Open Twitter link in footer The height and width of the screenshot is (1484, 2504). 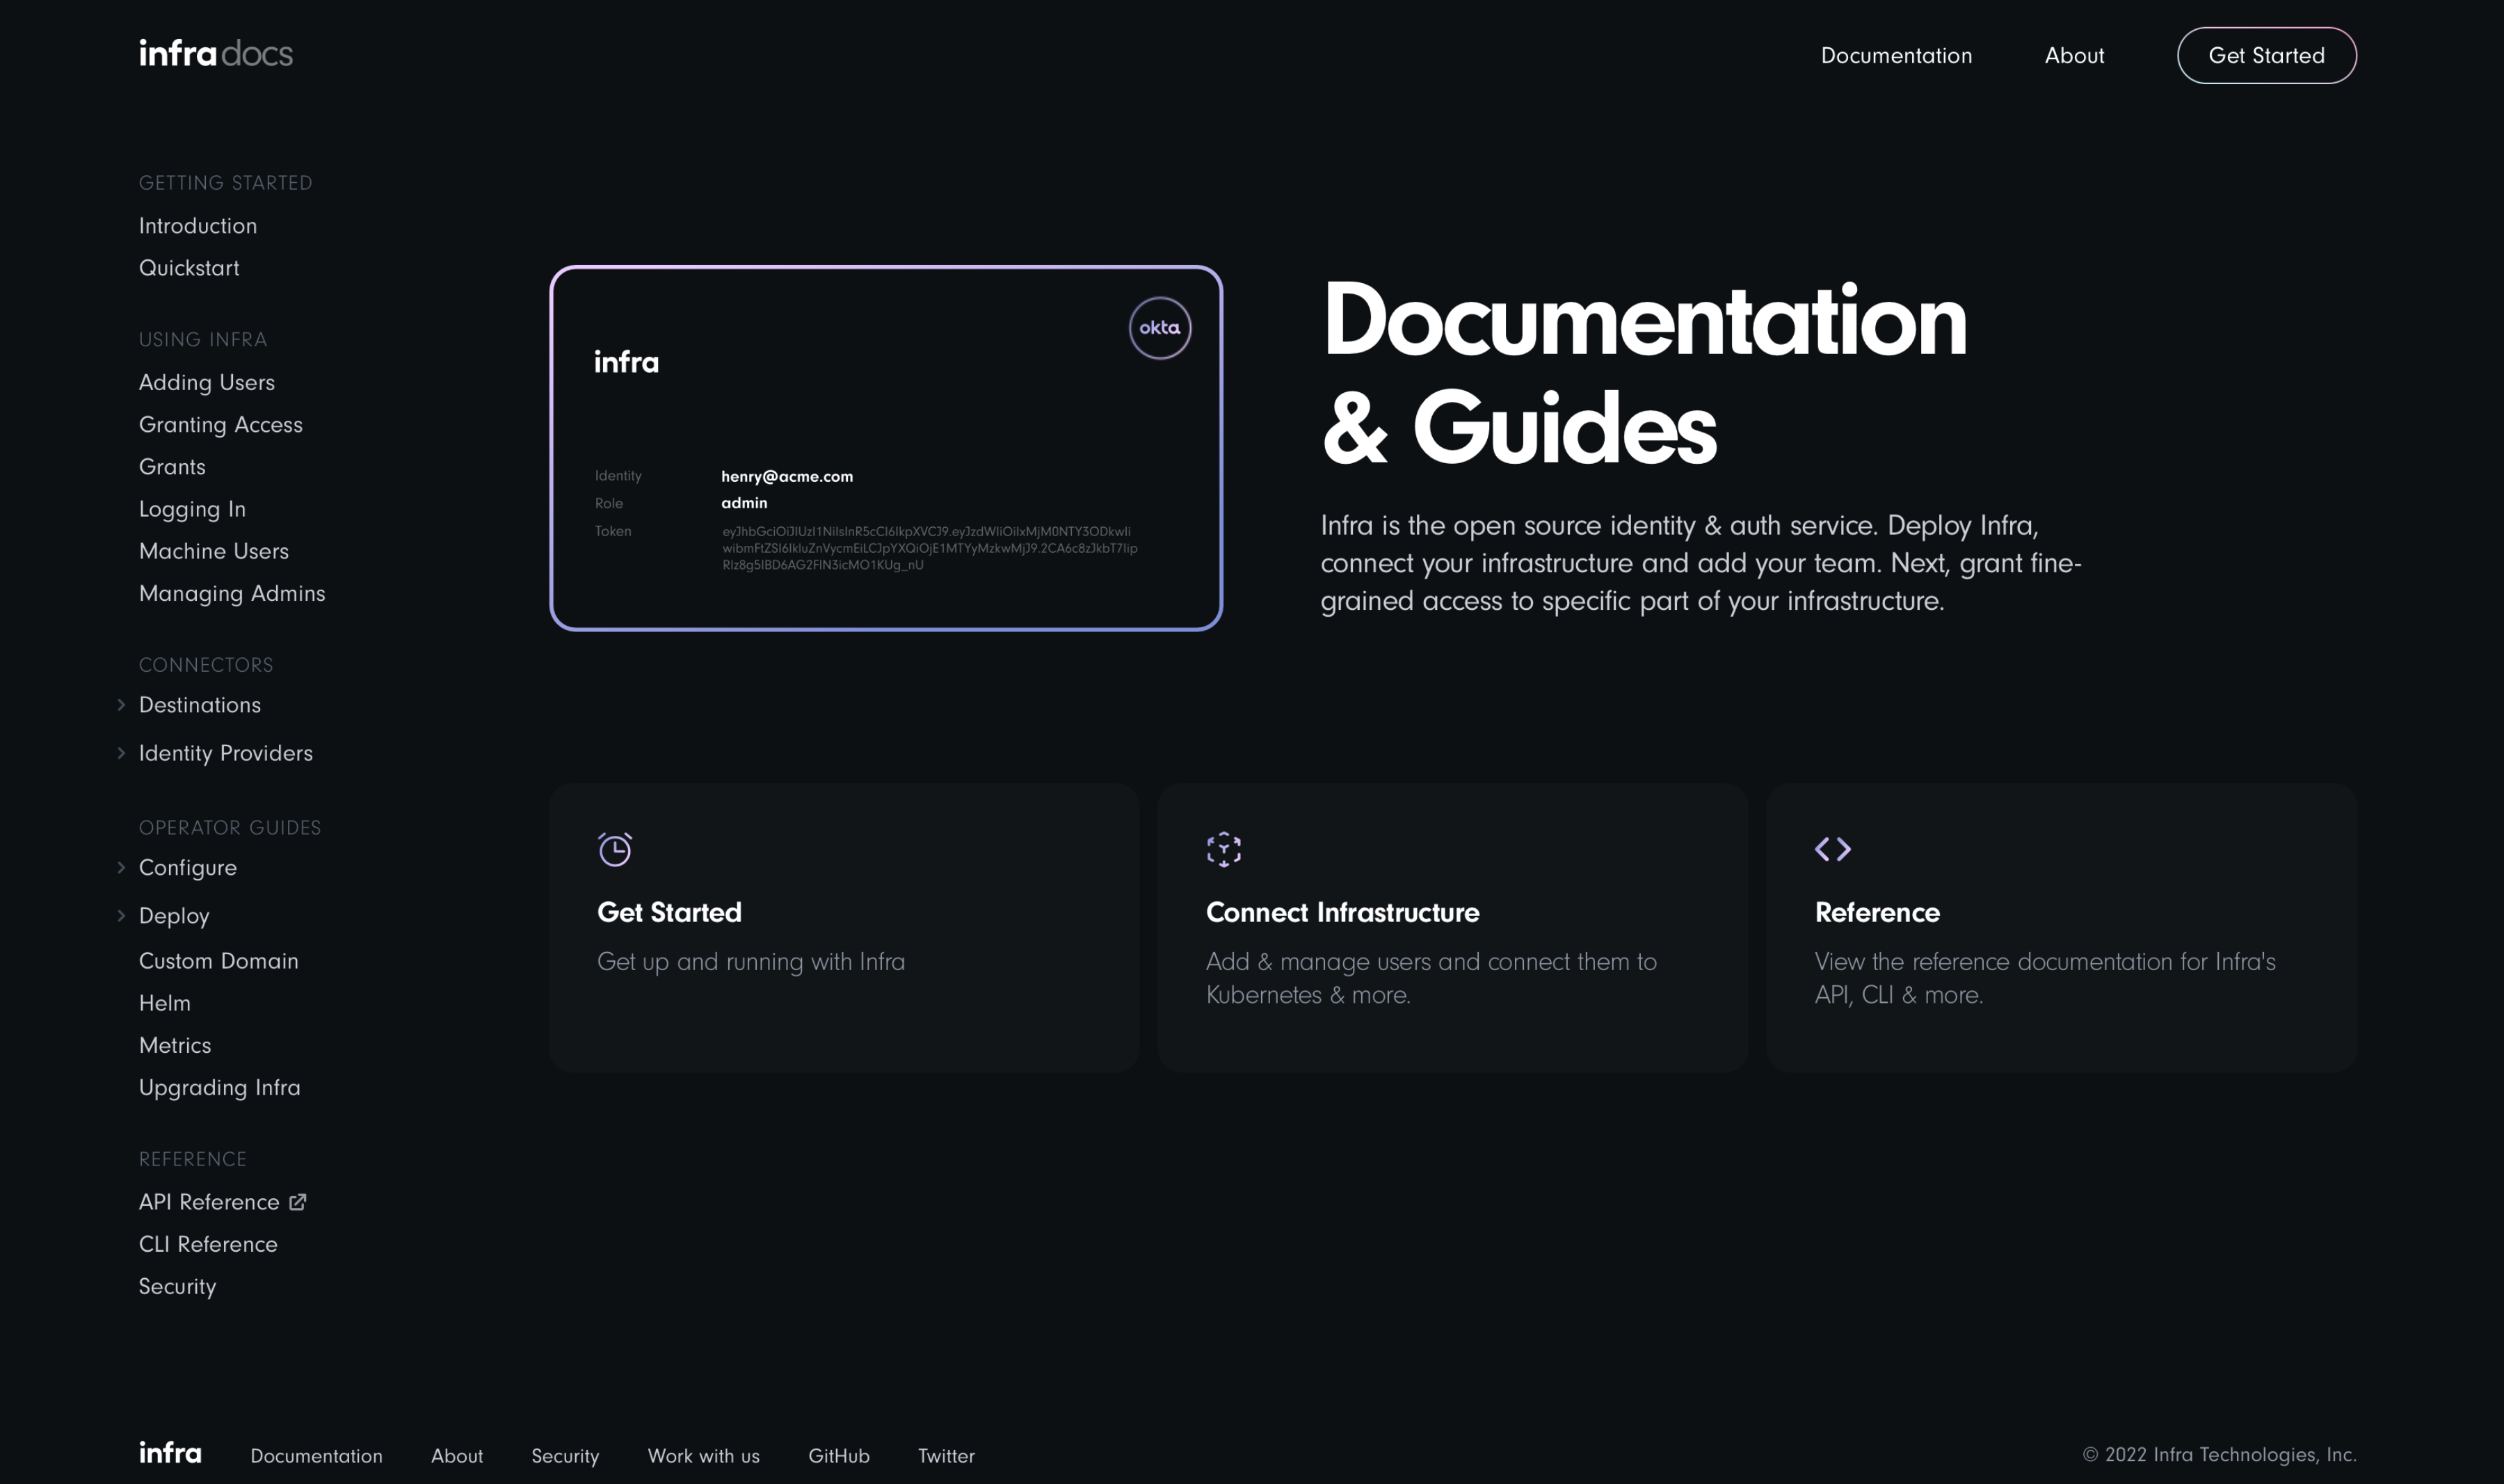[x=946, y=1456]
